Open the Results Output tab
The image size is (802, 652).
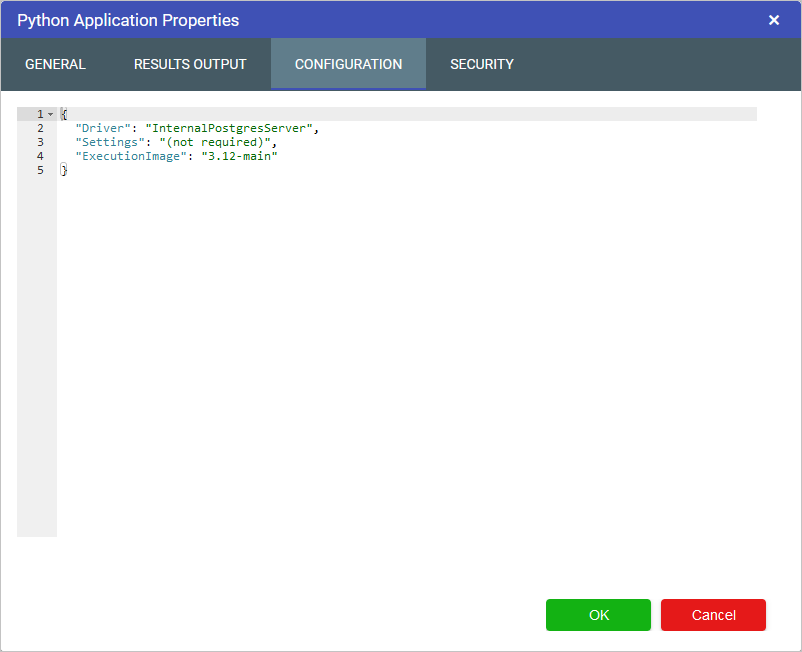coord(190,64)
